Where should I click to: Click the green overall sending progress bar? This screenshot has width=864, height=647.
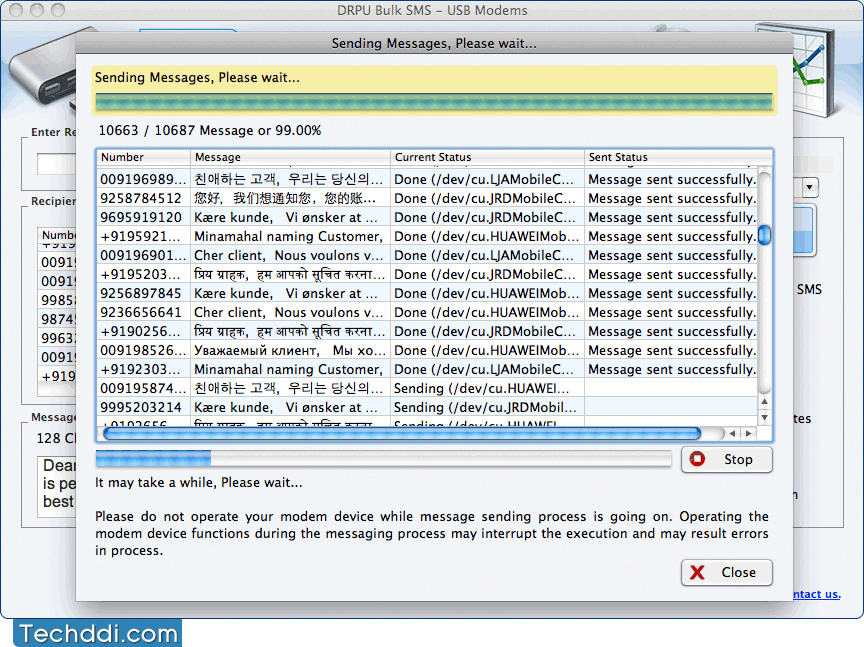(434, 102)
